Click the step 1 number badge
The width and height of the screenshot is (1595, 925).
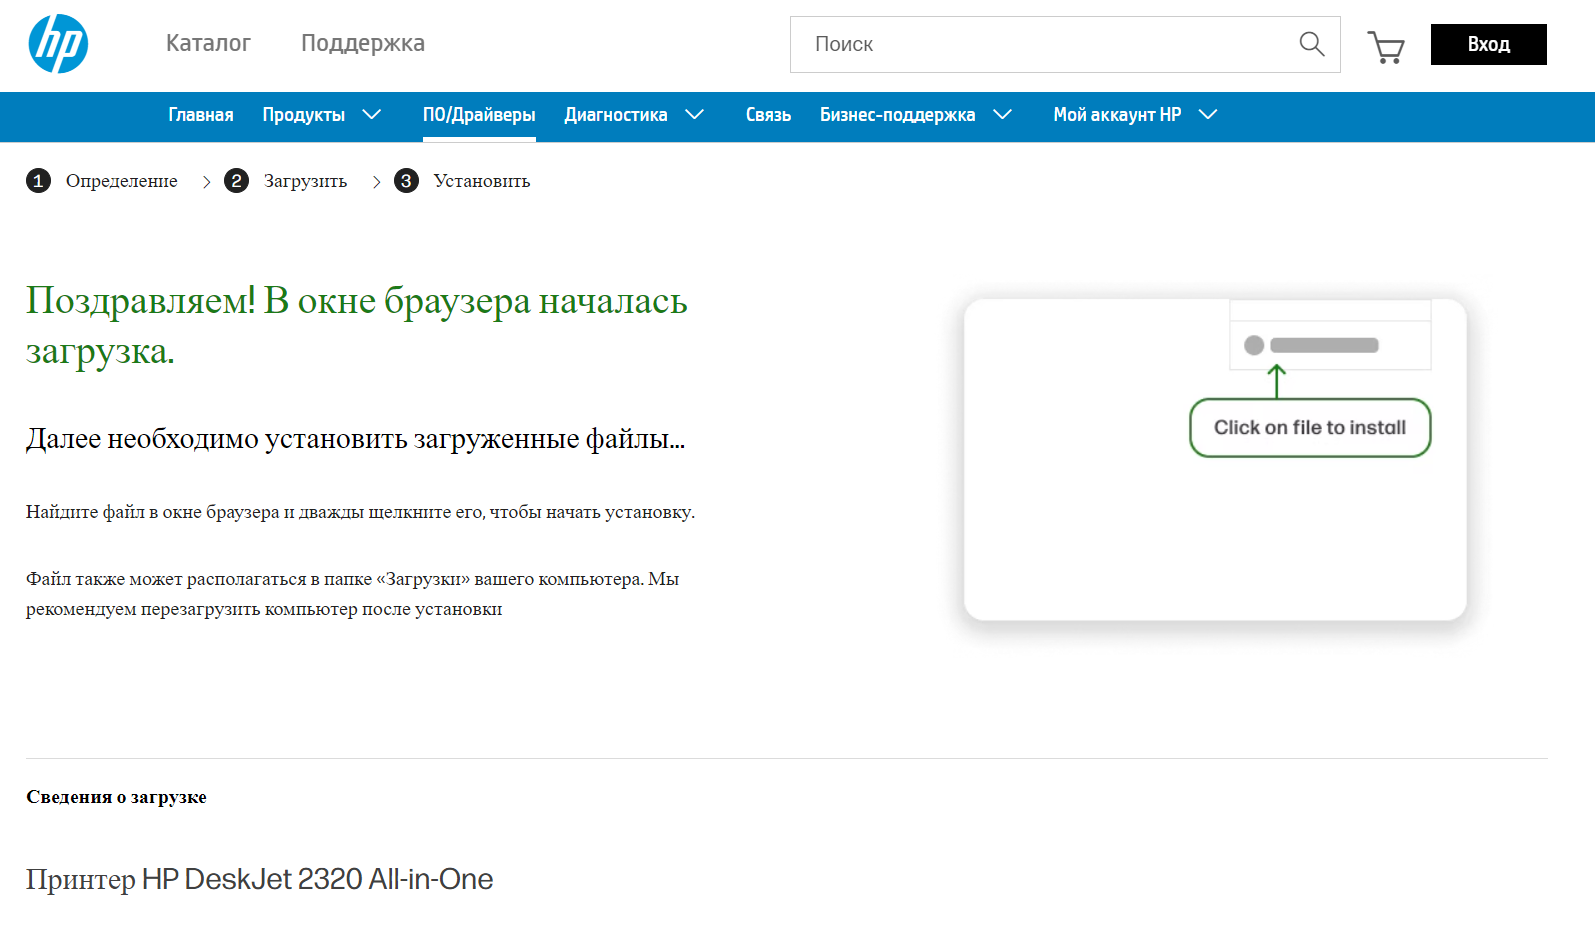pos(38,181)
